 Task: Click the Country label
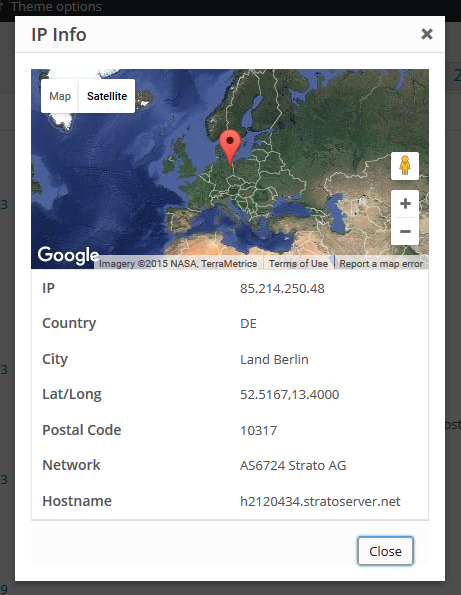click(x=69, y=323)
